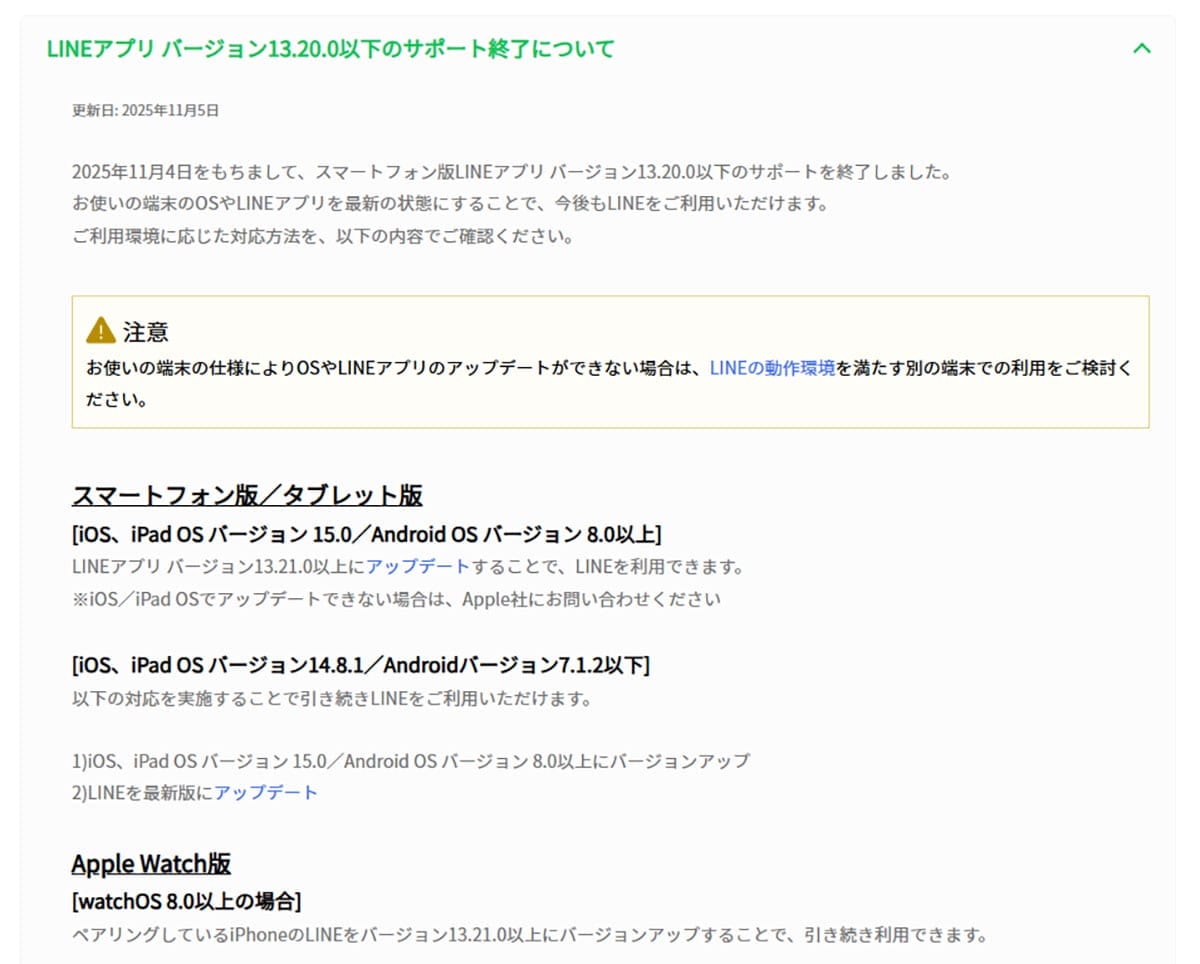Click the green サポート終了について article title
This screenshot has height=964, width=1200.
332,47
